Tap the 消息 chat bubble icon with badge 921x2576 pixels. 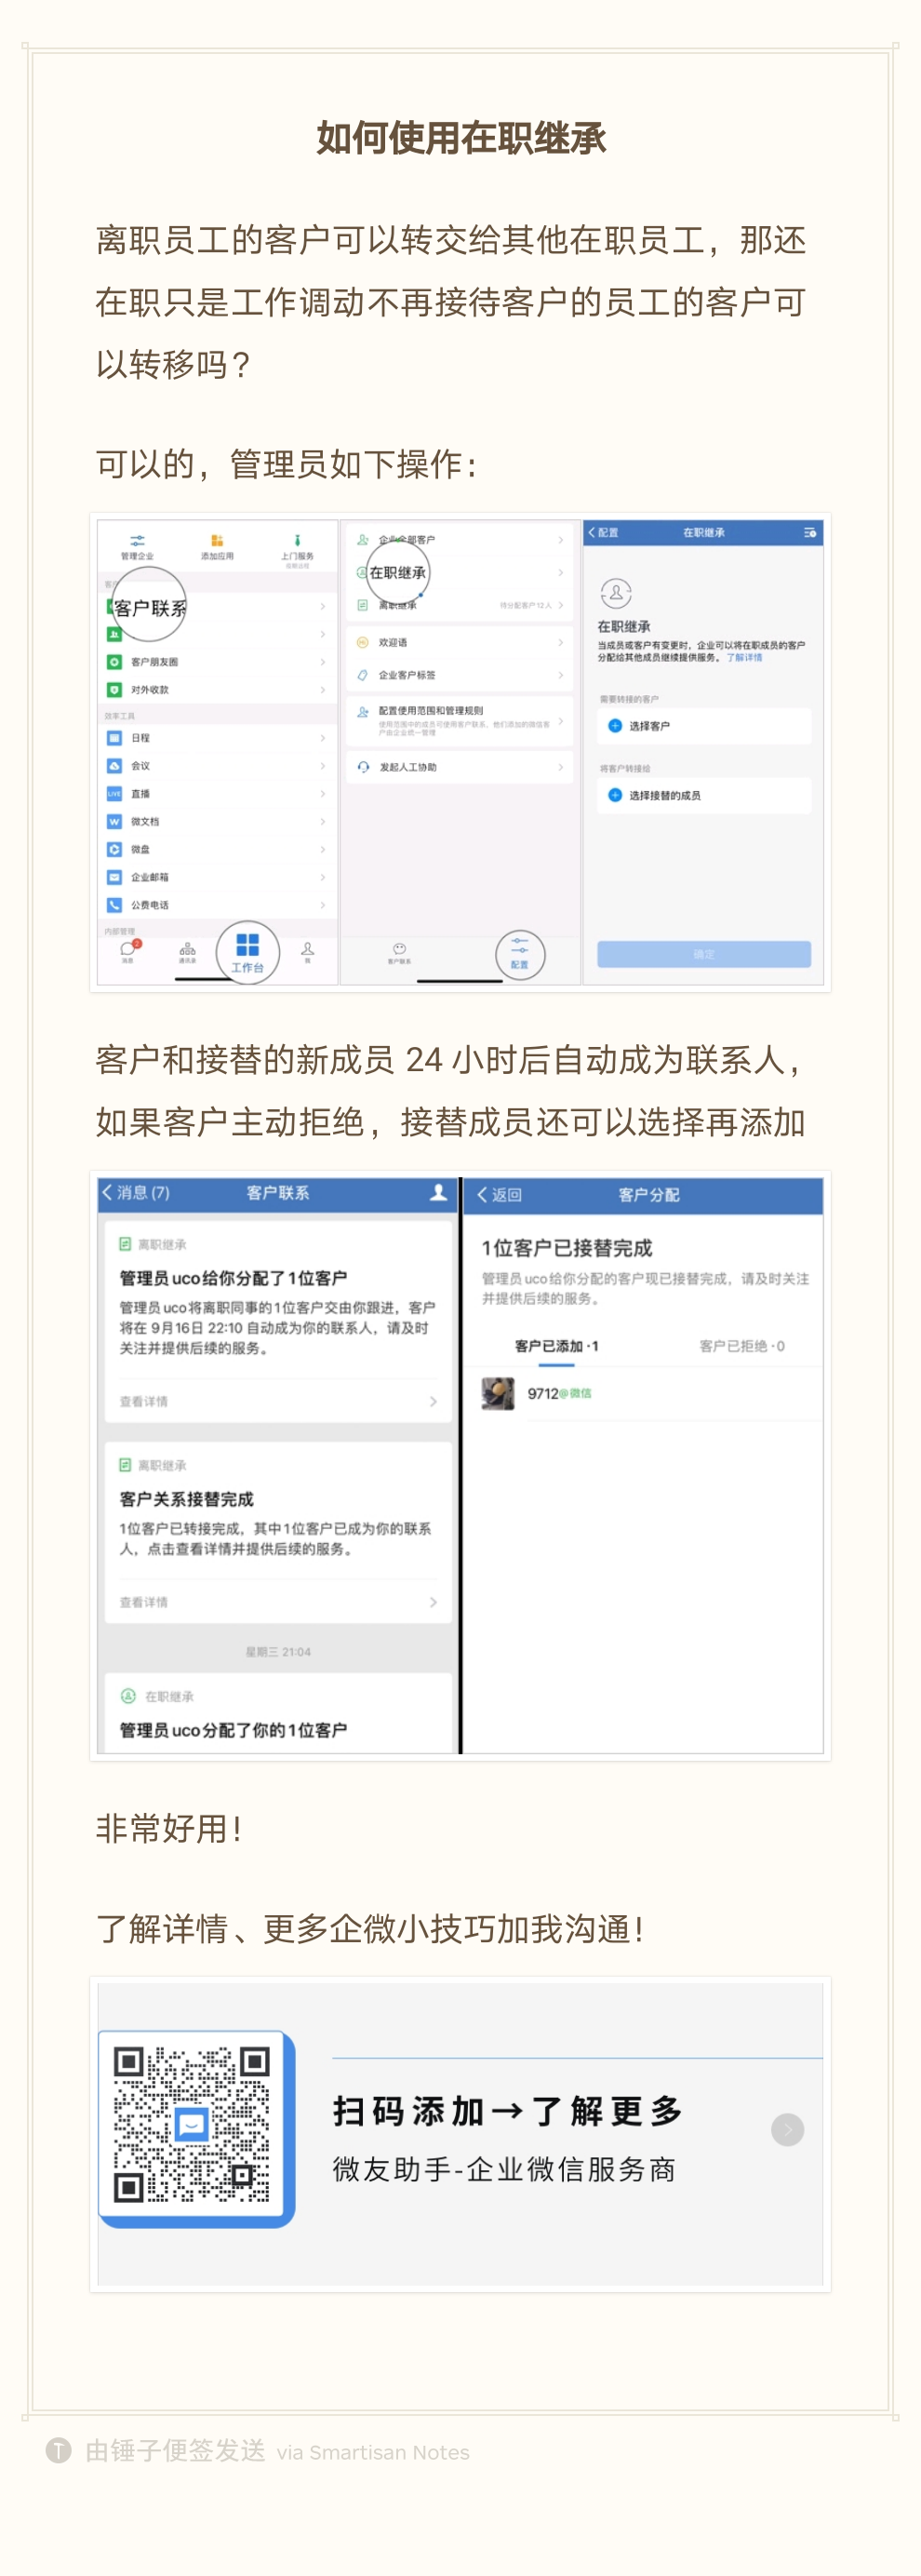click(x=128, y=948)
